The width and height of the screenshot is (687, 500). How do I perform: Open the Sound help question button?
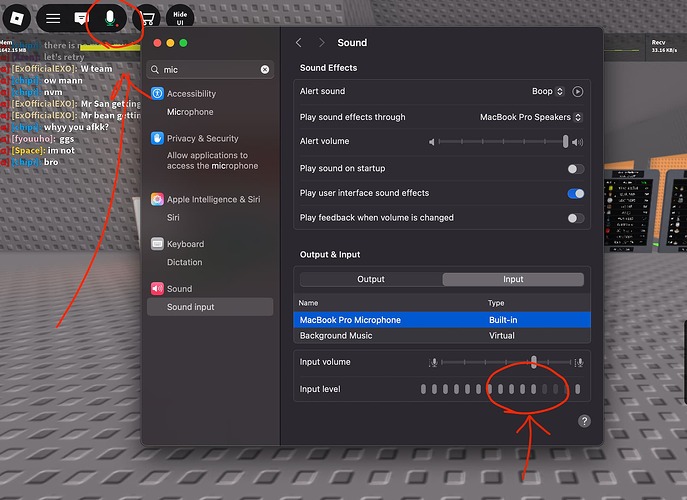click(x=584, y=421)
